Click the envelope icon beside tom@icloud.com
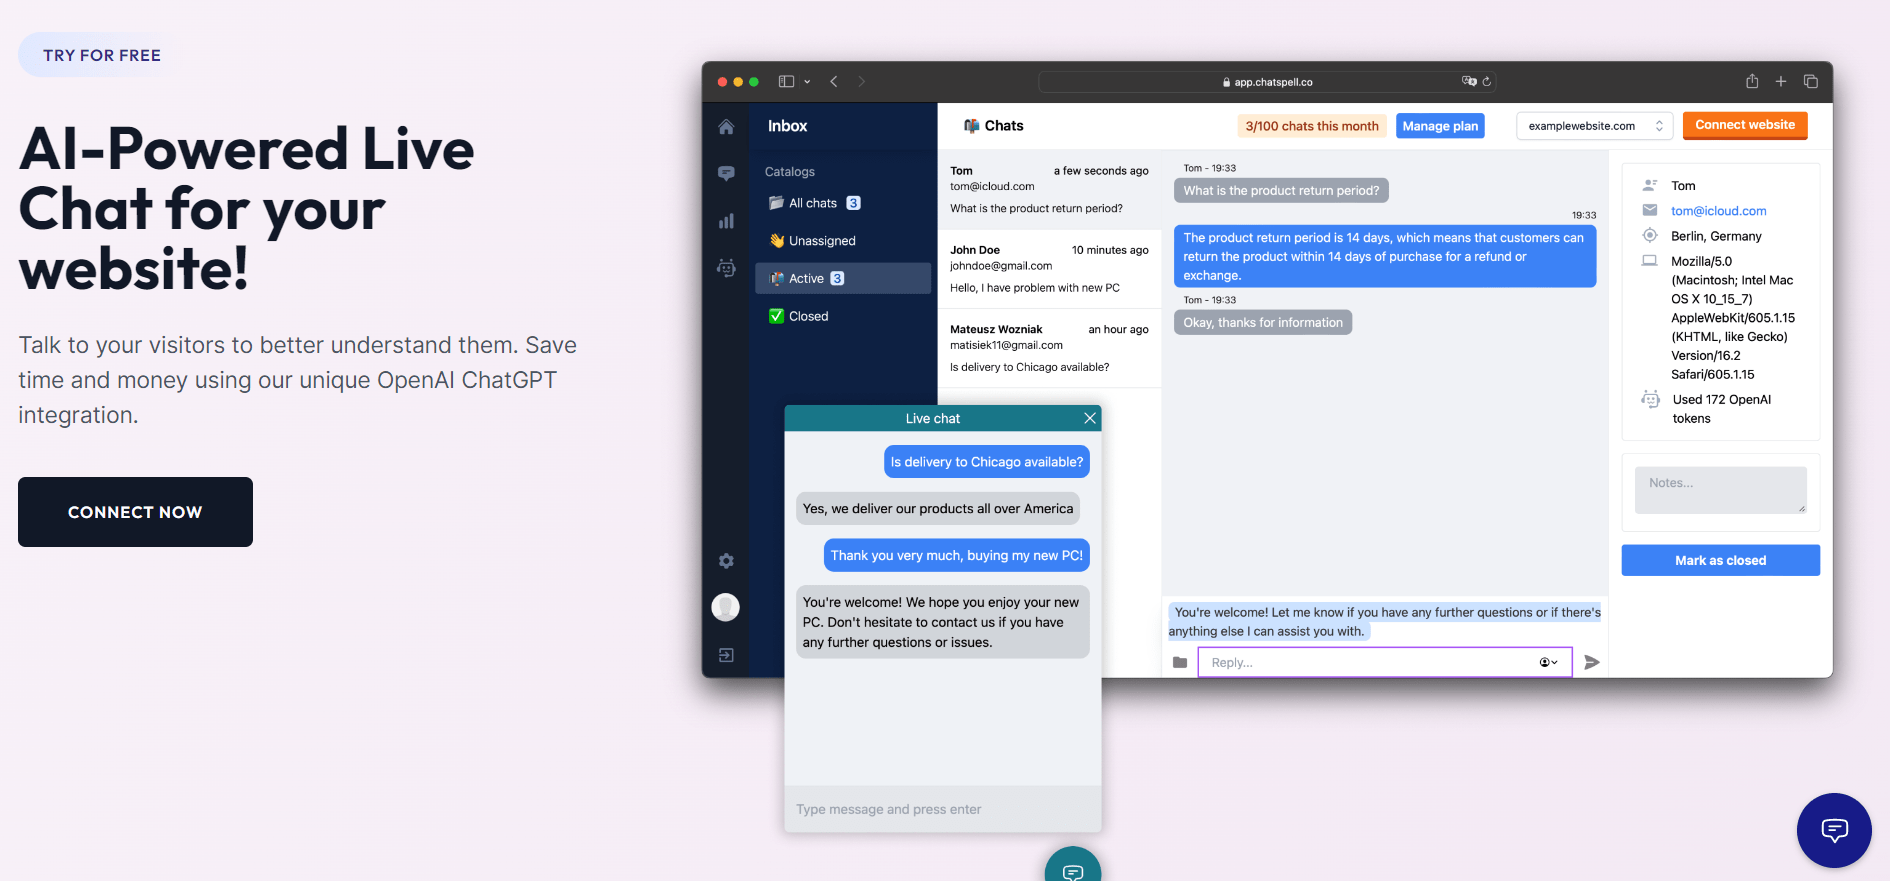1890x881 pixels. click(1650, 210)
